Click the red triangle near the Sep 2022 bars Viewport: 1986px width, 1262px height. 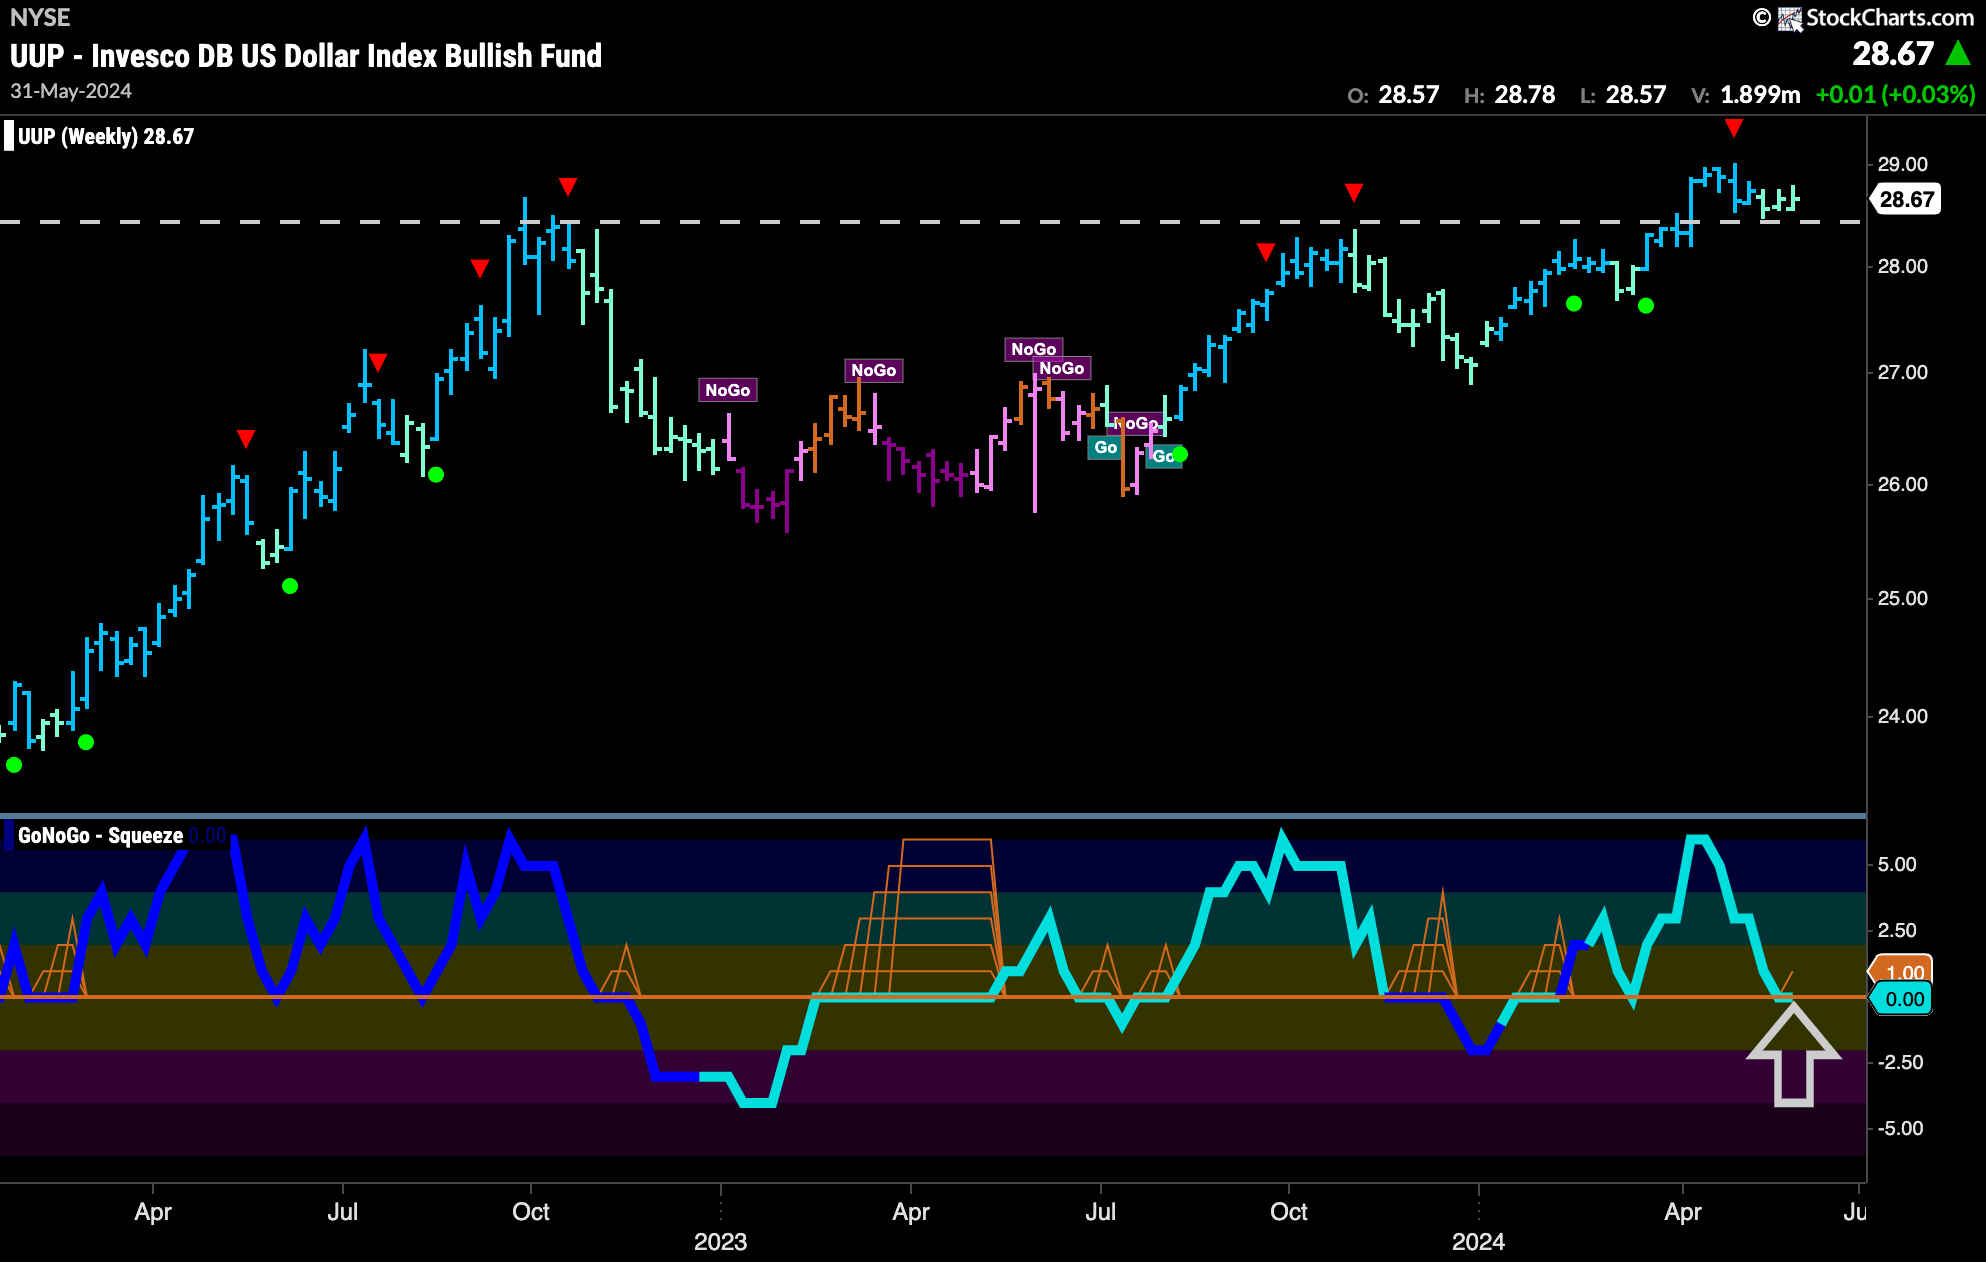tap(480, 268)
